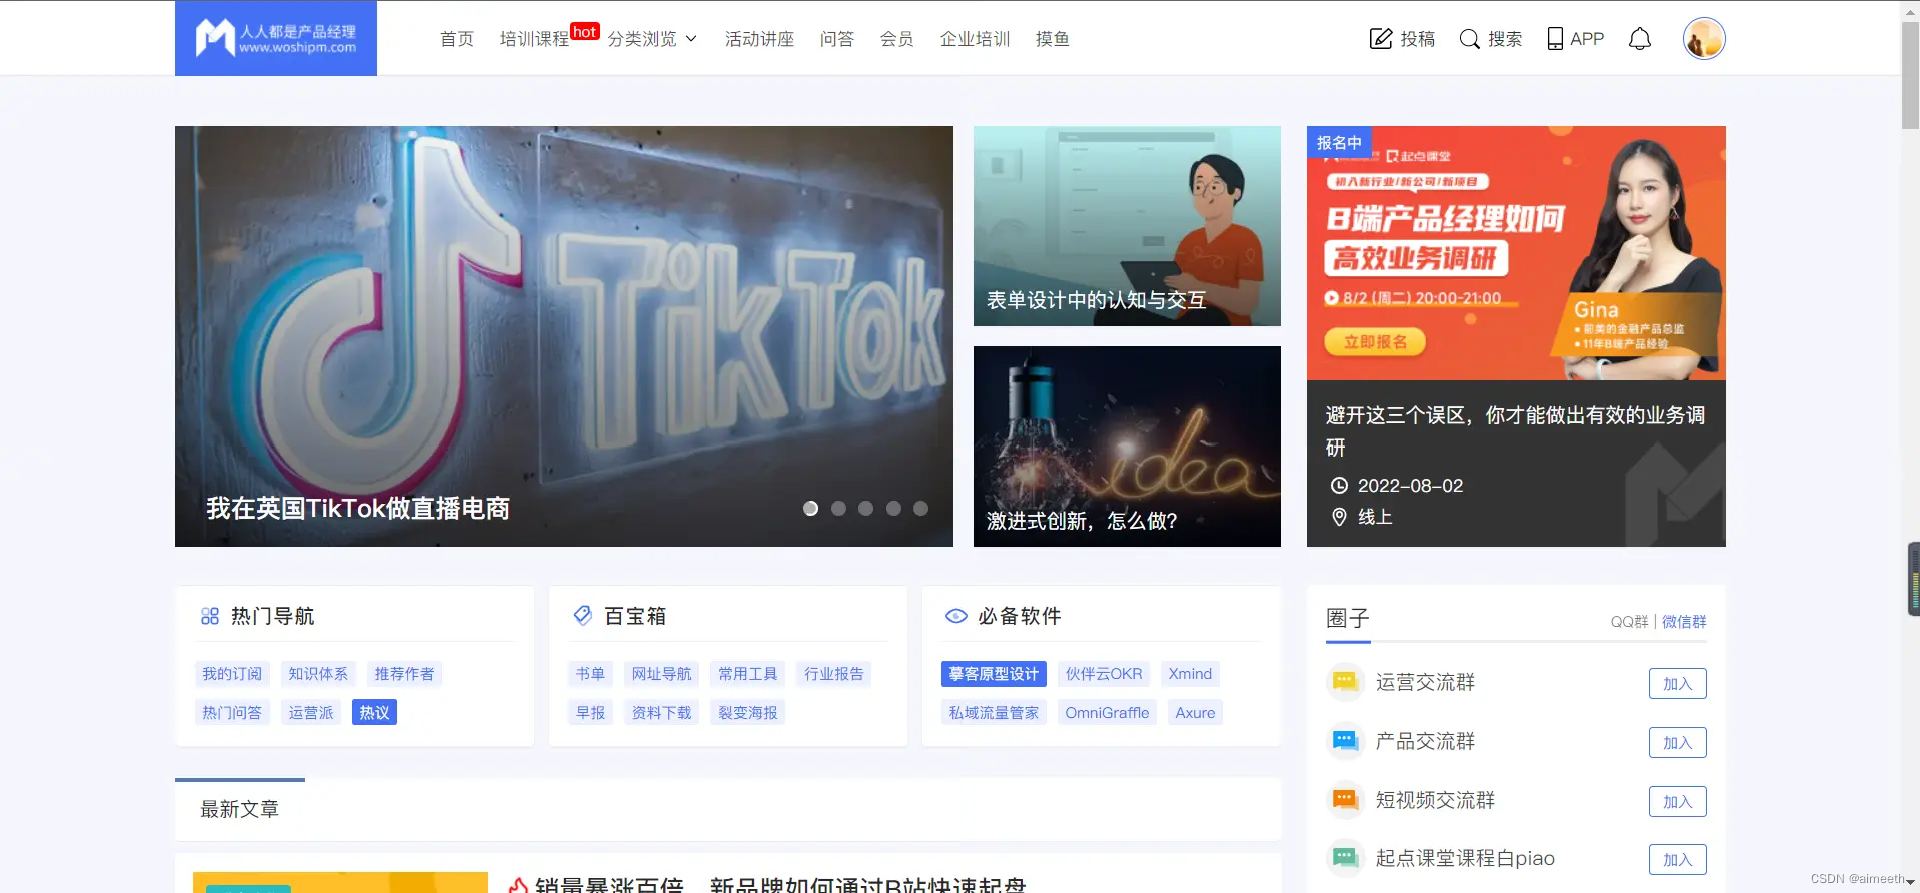Viewport: 1920px width, 893px height.
Task: Click 立即报名 button on event banner
Action: tap(1375, 342)
